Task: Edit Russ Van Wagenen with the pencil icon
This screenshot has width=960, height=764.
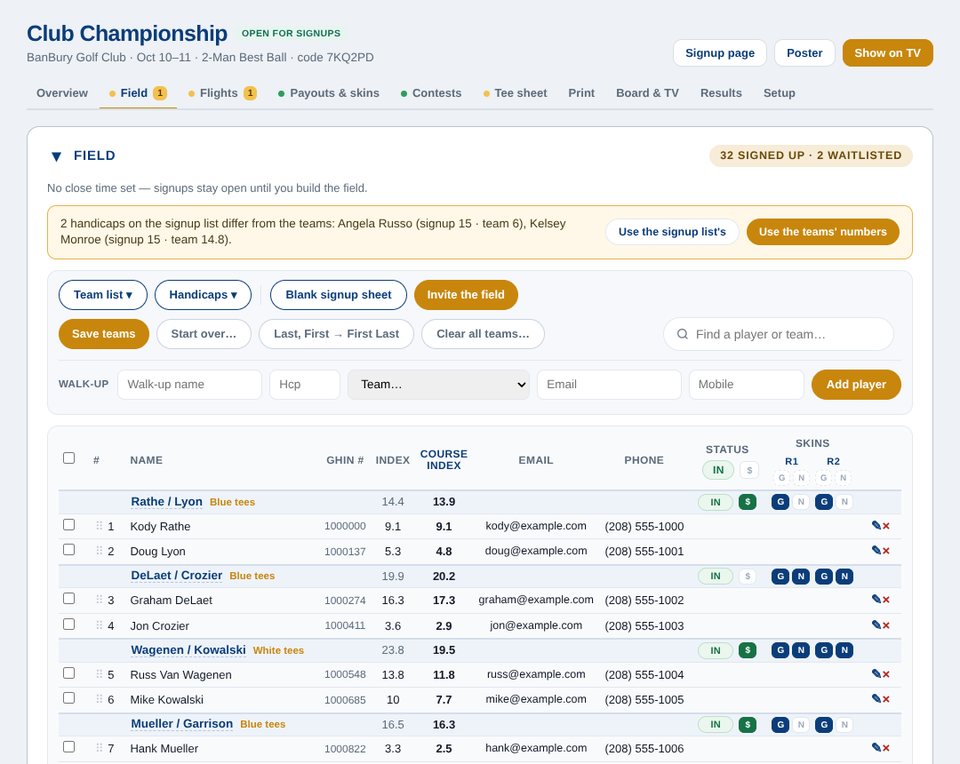Action: tap(876, 674)
